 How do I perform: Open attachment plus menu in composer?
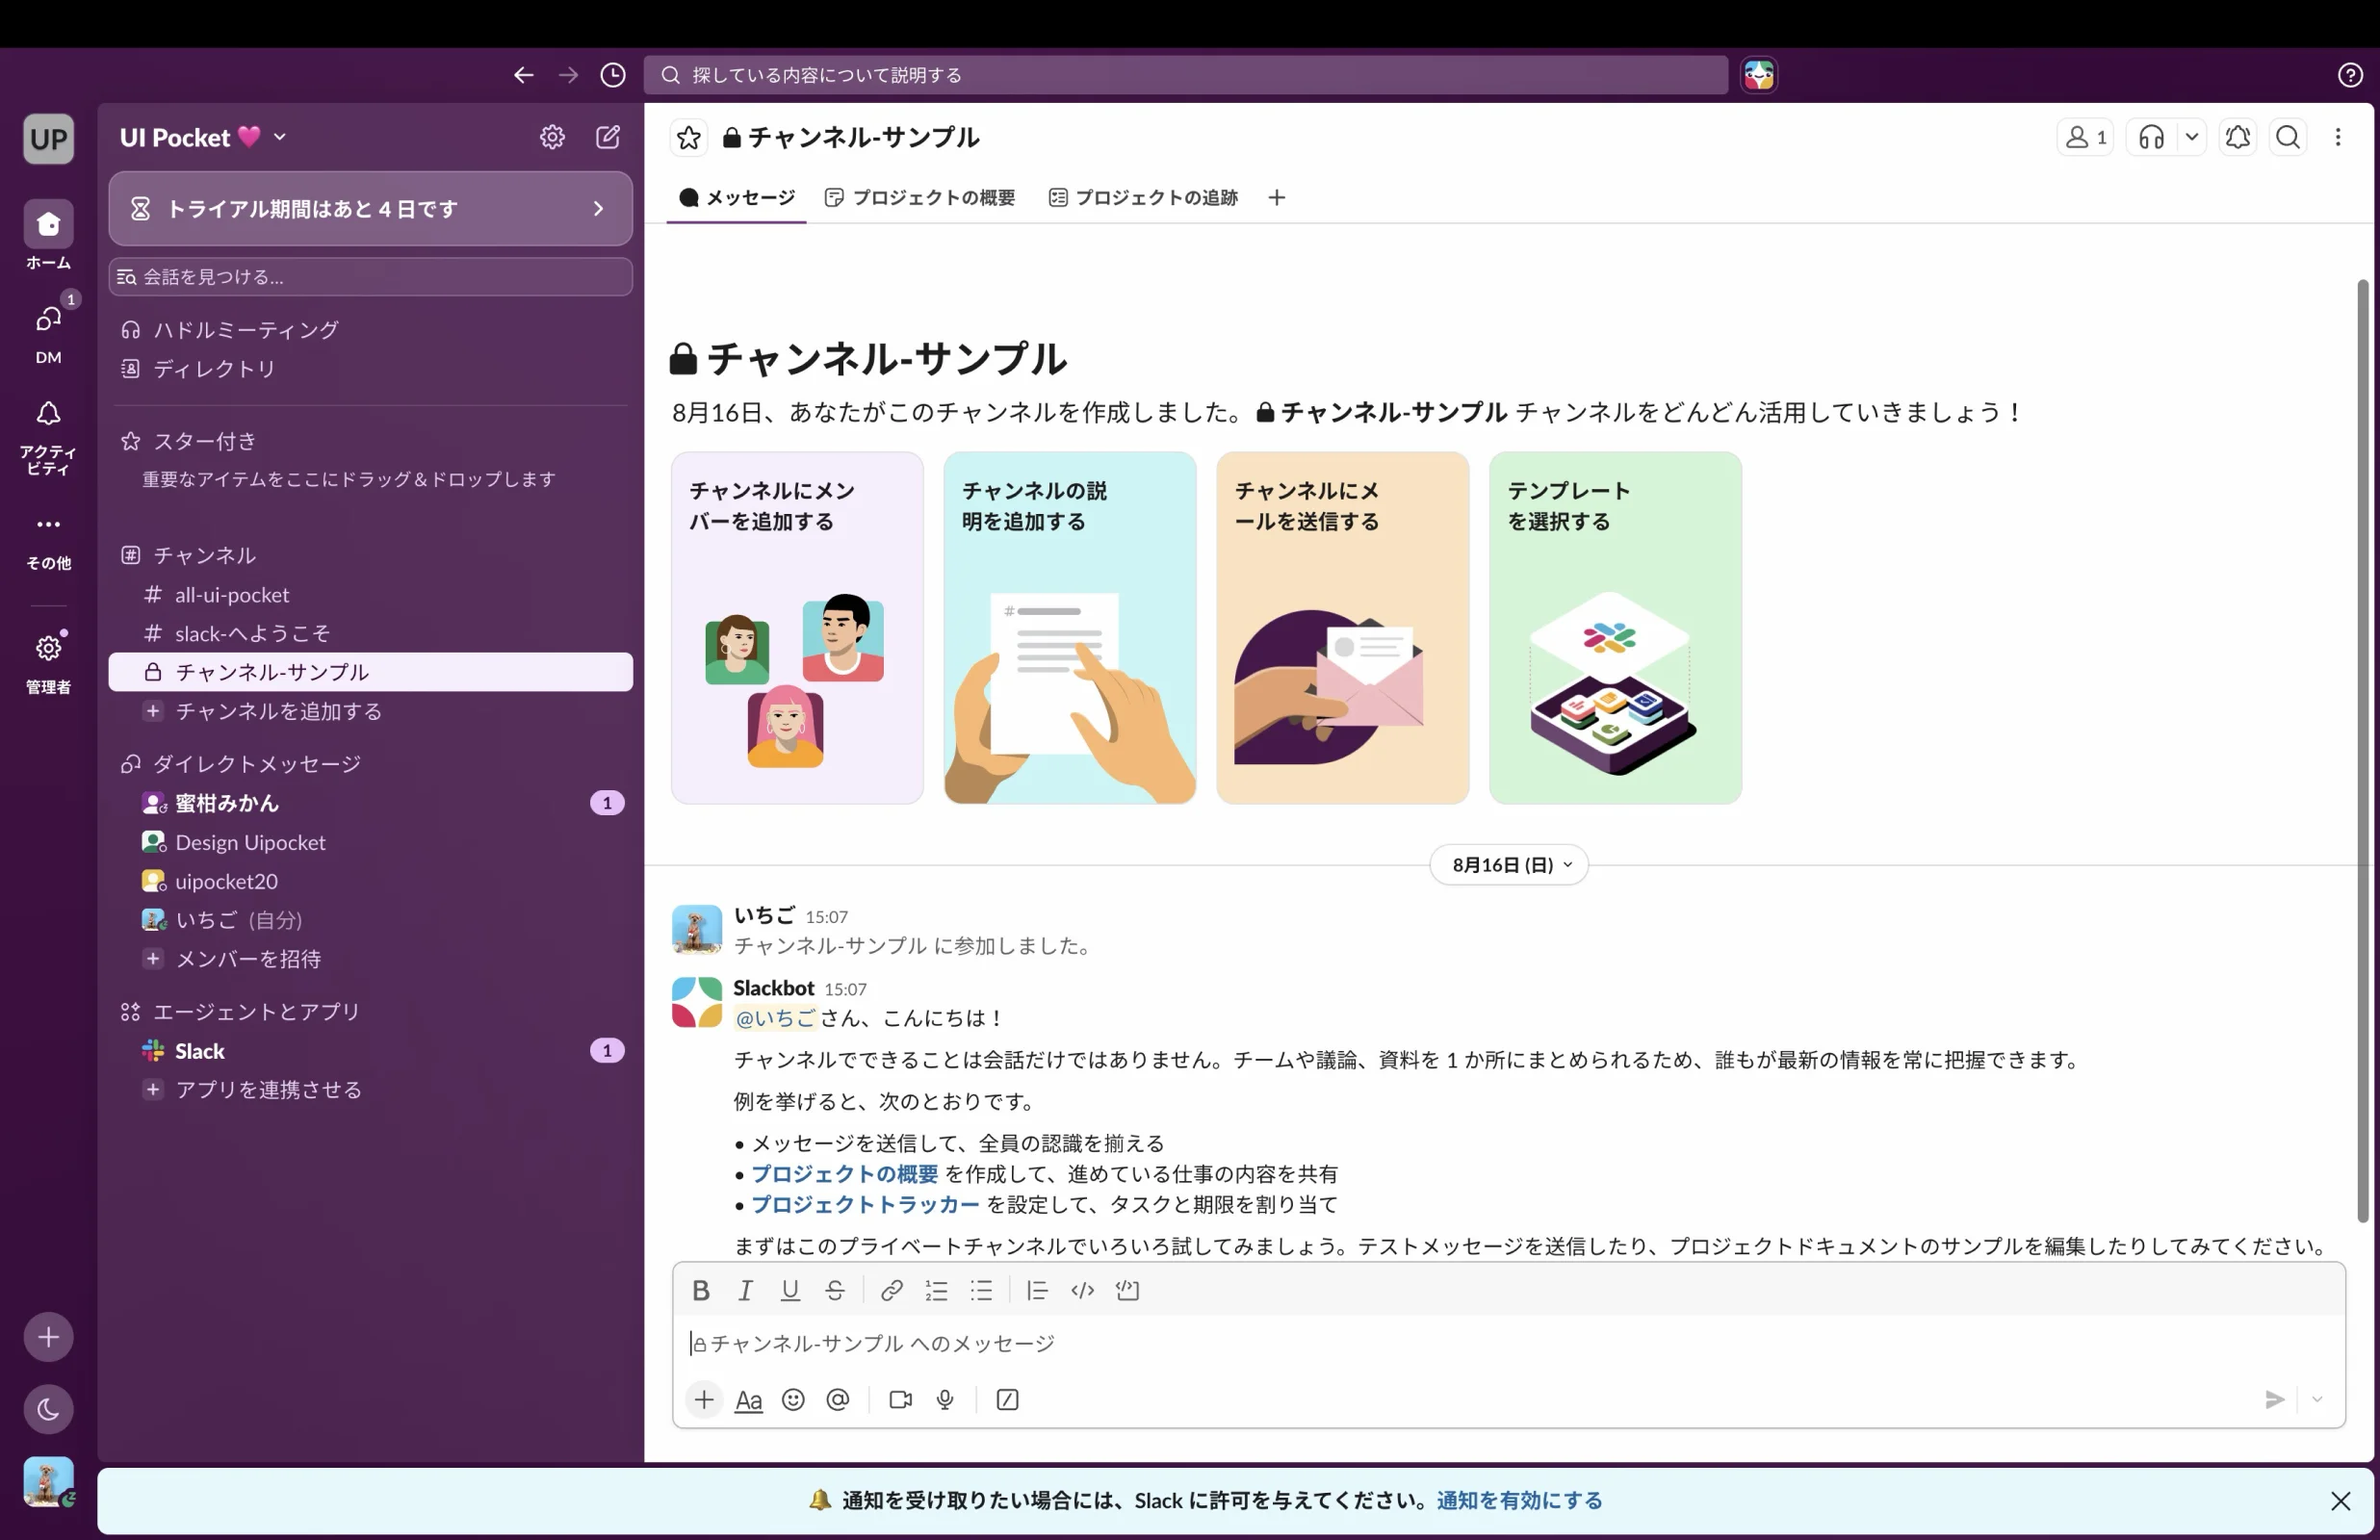[x=704, y=1399]
